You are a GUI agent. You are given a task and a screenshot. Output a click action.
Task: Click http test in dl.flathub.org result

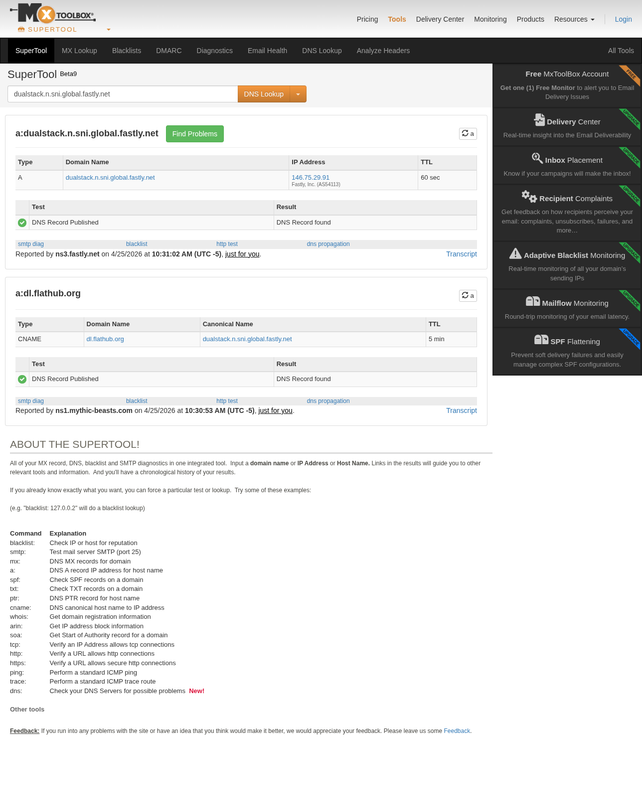[x=227, y=401]
